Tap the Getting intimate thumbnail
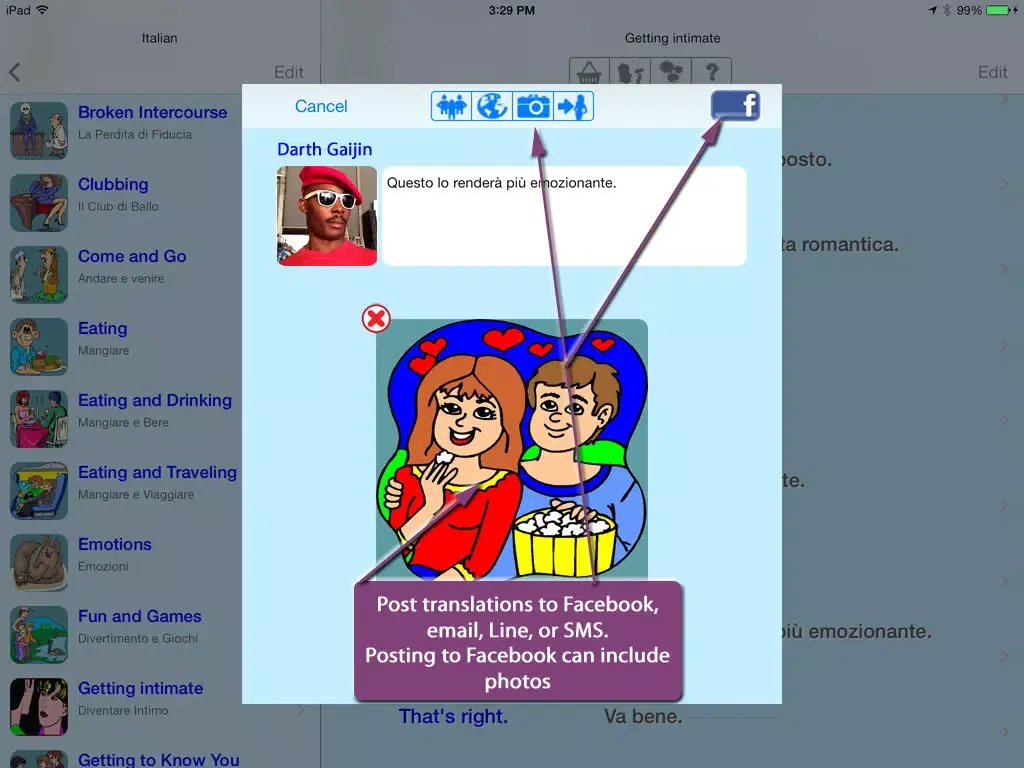Screen dimensions: 1024x768 [39, 706]
